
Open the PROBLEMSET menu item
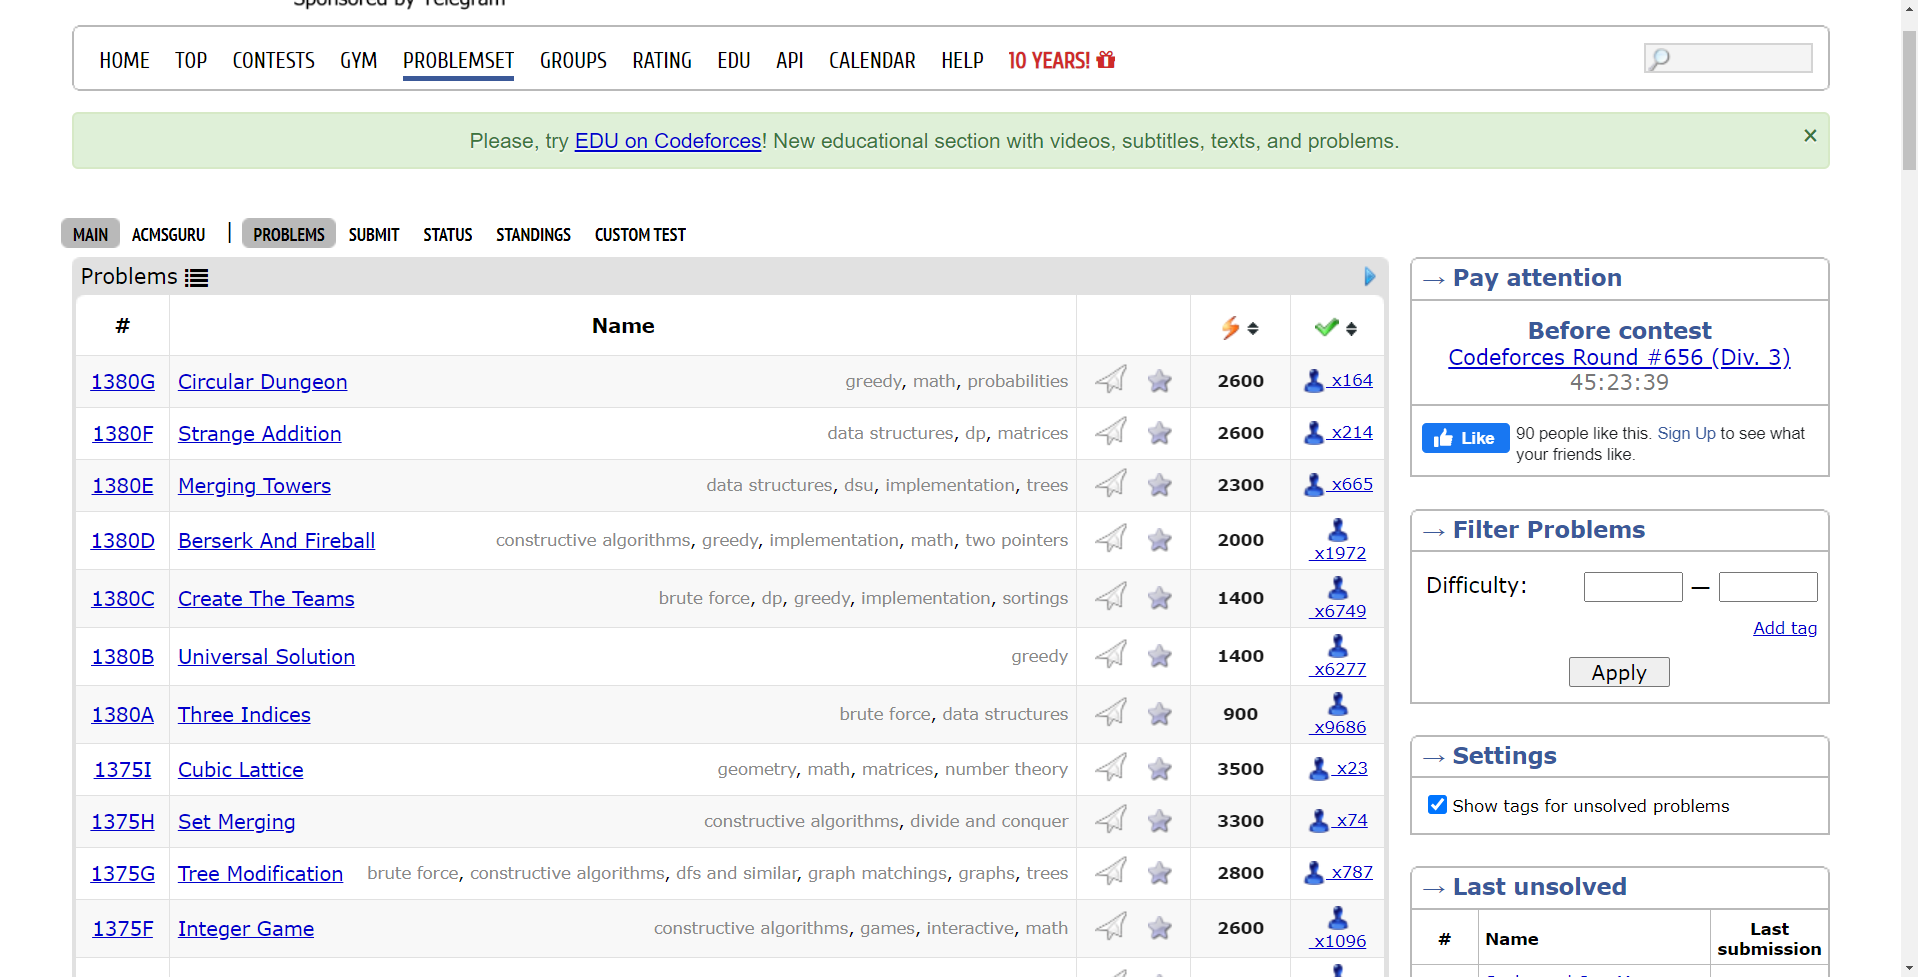click(458, 61)
